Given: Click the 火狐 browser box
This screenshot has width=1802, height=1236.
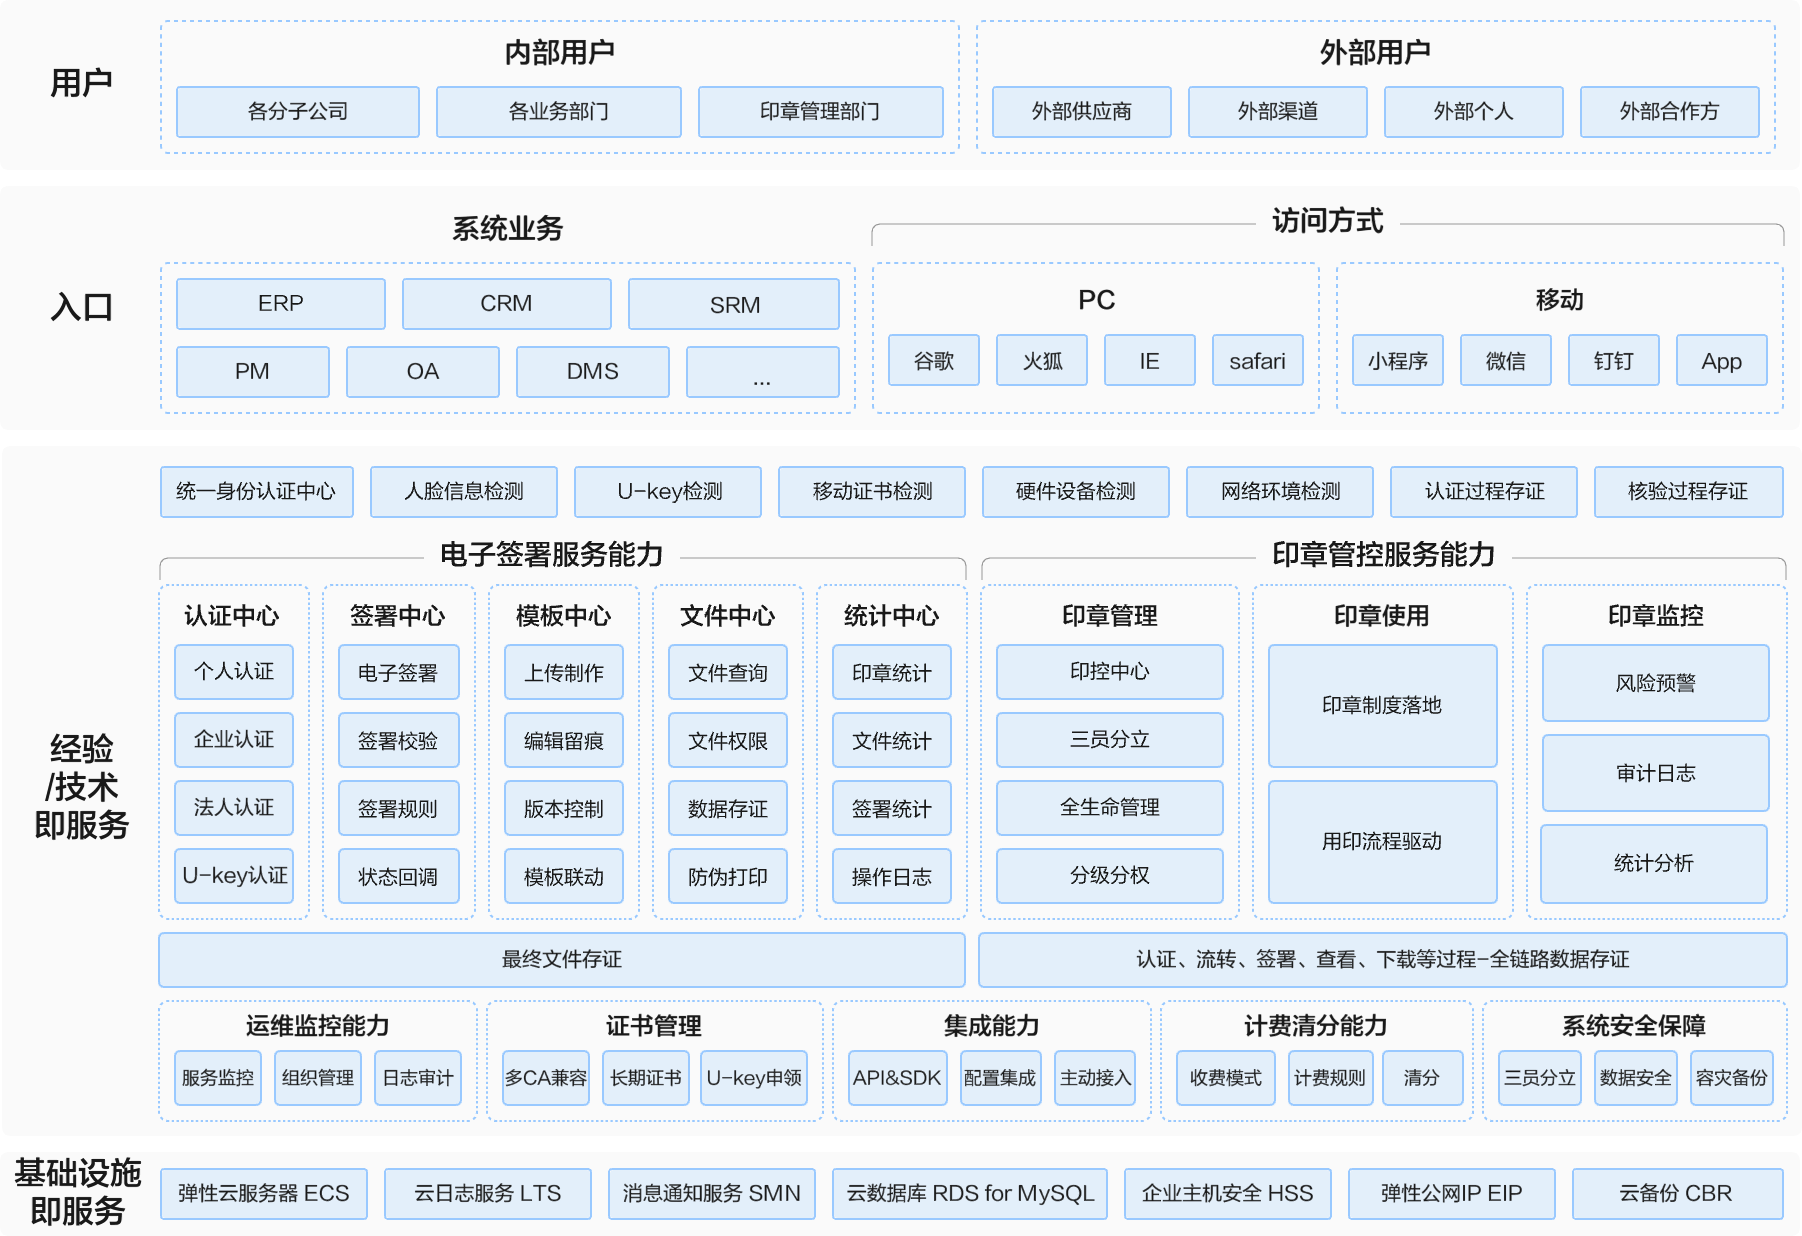Looking at the screenshot, I should 1042,360.
